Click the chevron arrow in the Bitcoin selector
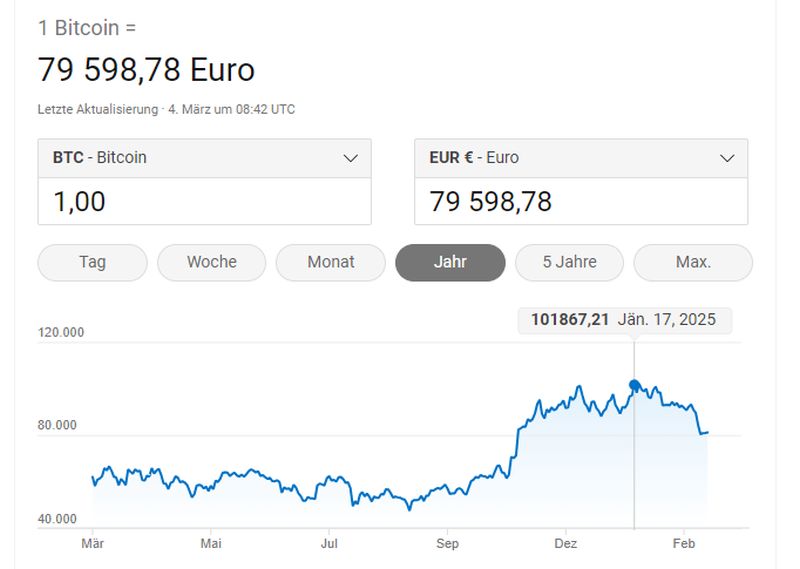 (x=350, y=158)
